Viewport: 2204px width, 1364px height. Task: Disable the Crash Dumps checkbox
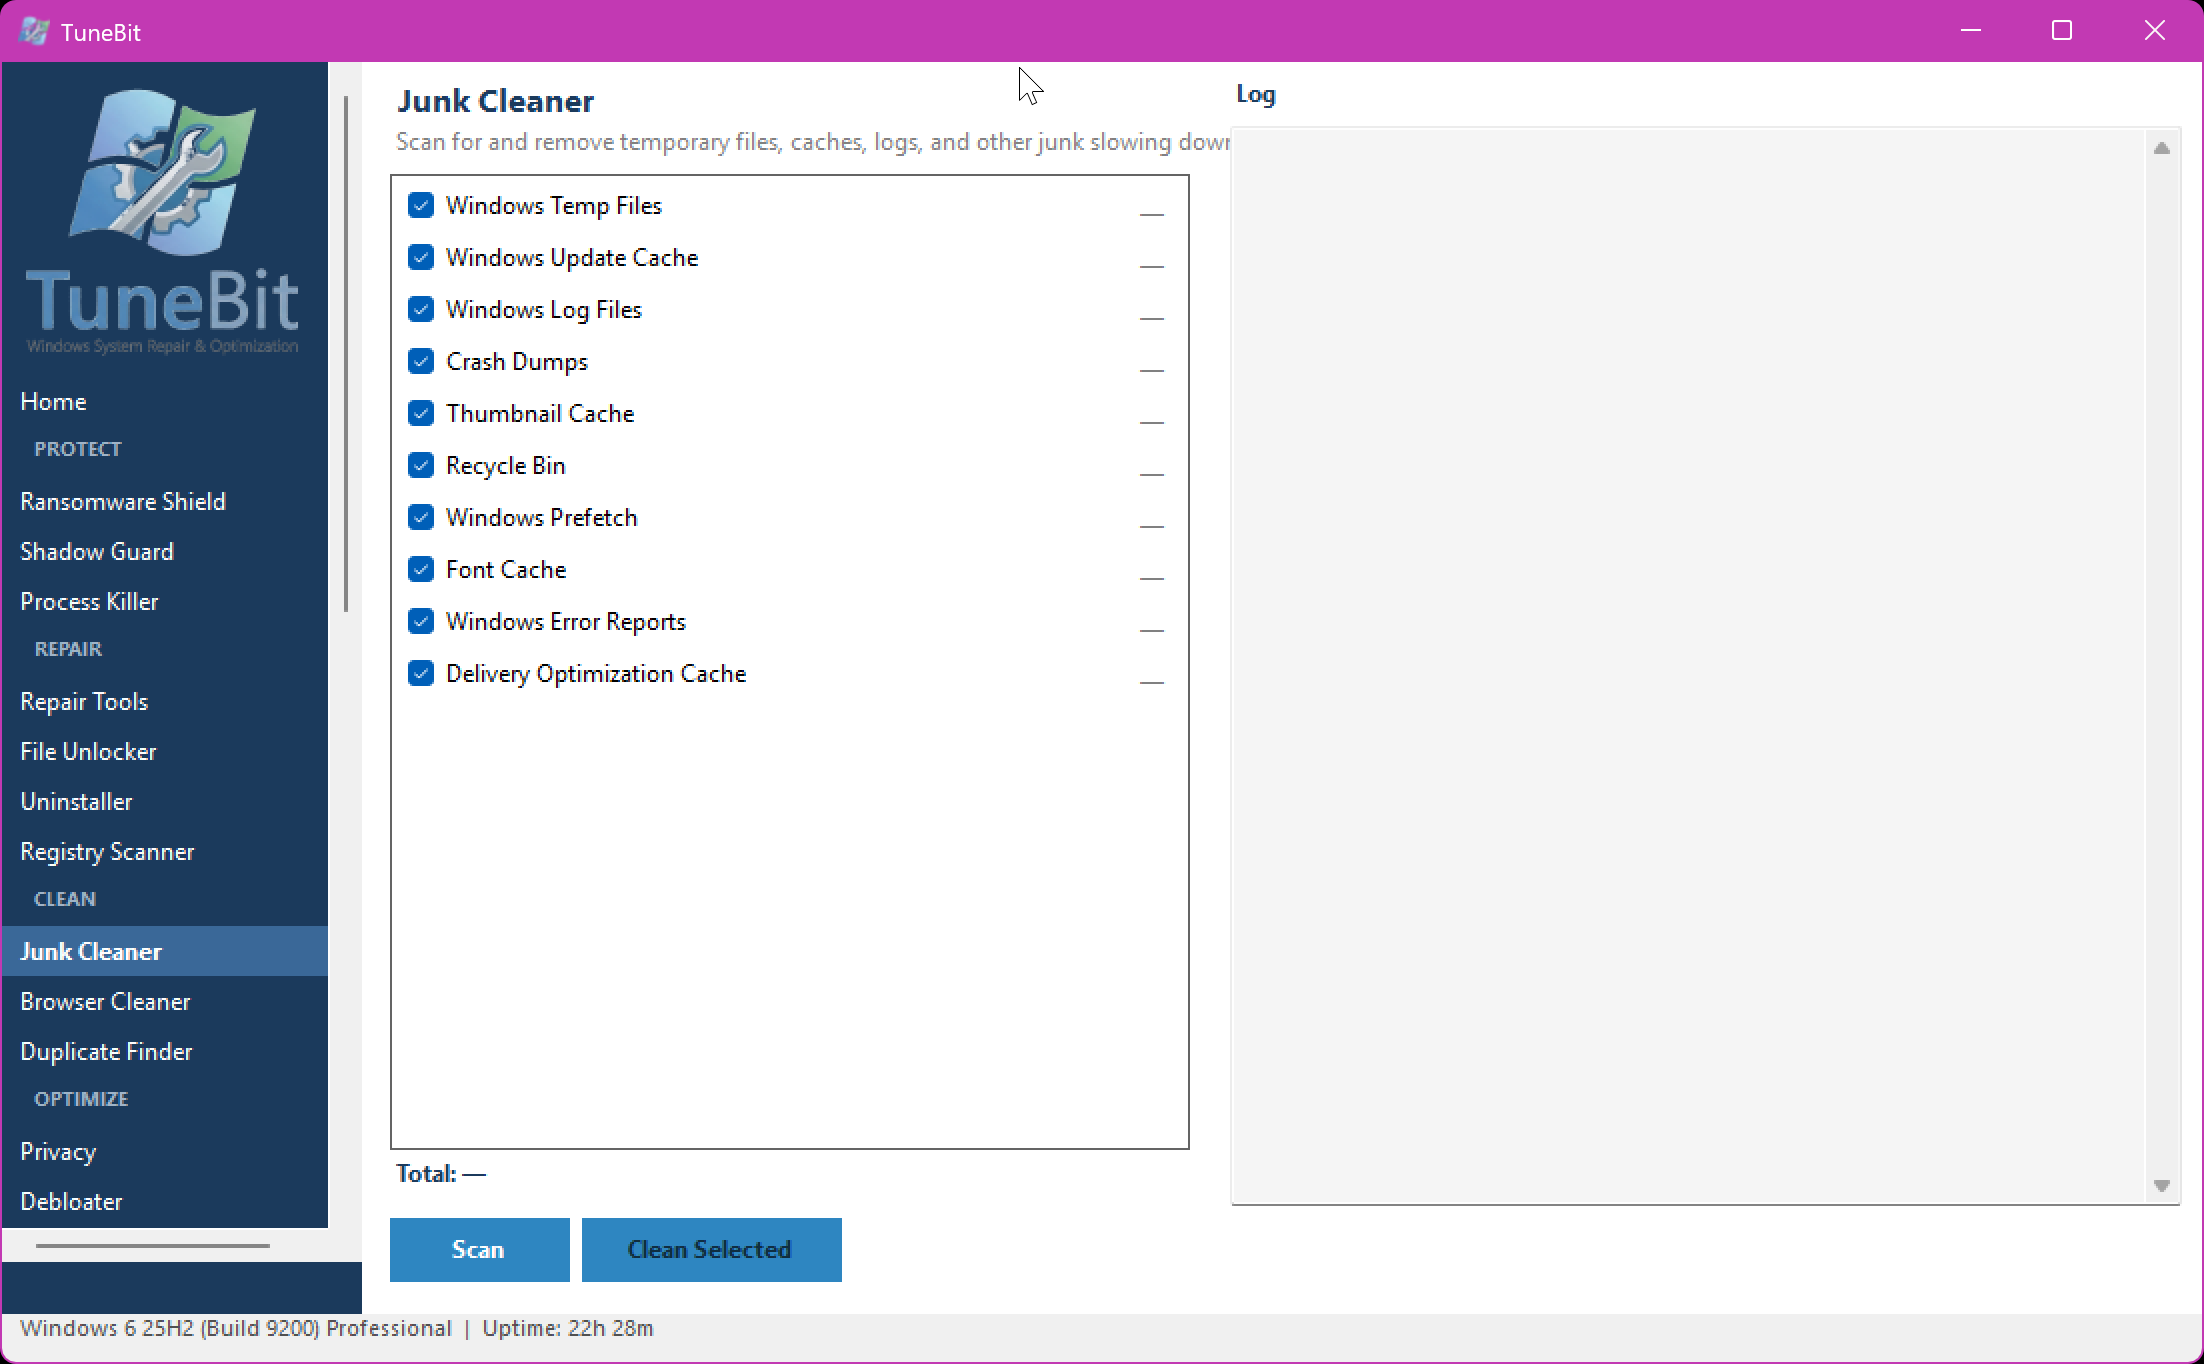pyautogui.click(x=421, y=362)
